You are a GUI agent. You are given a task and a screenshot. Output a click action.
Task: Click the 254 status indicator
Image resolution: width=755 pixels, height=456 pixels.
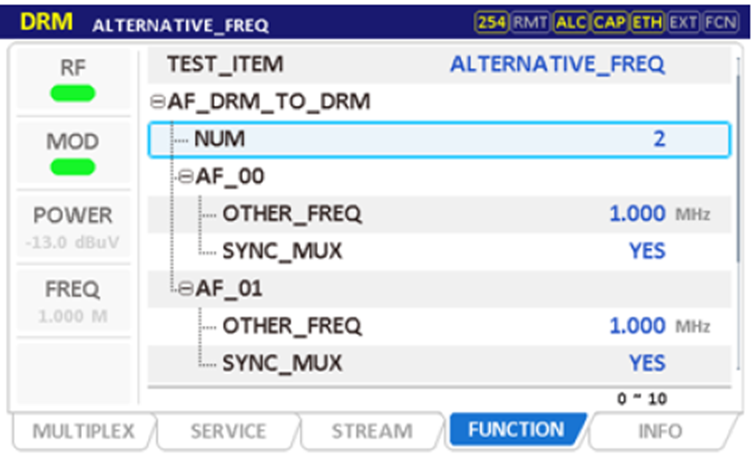click(492, 22)
